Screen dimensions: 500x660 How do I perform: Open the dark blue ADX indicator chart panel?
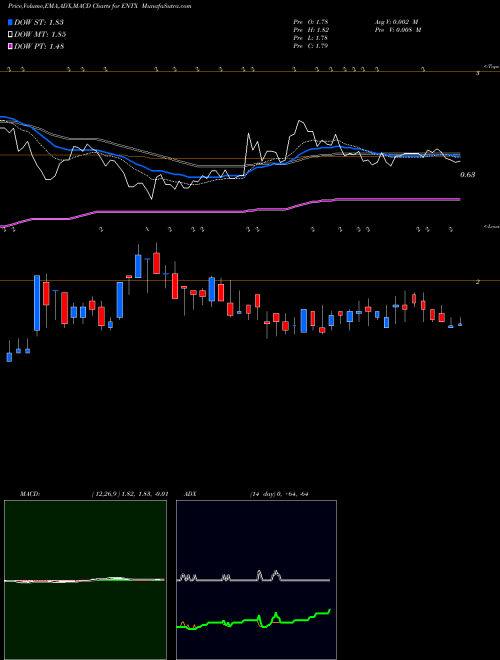pyautogui.click(x=256, y=580)
